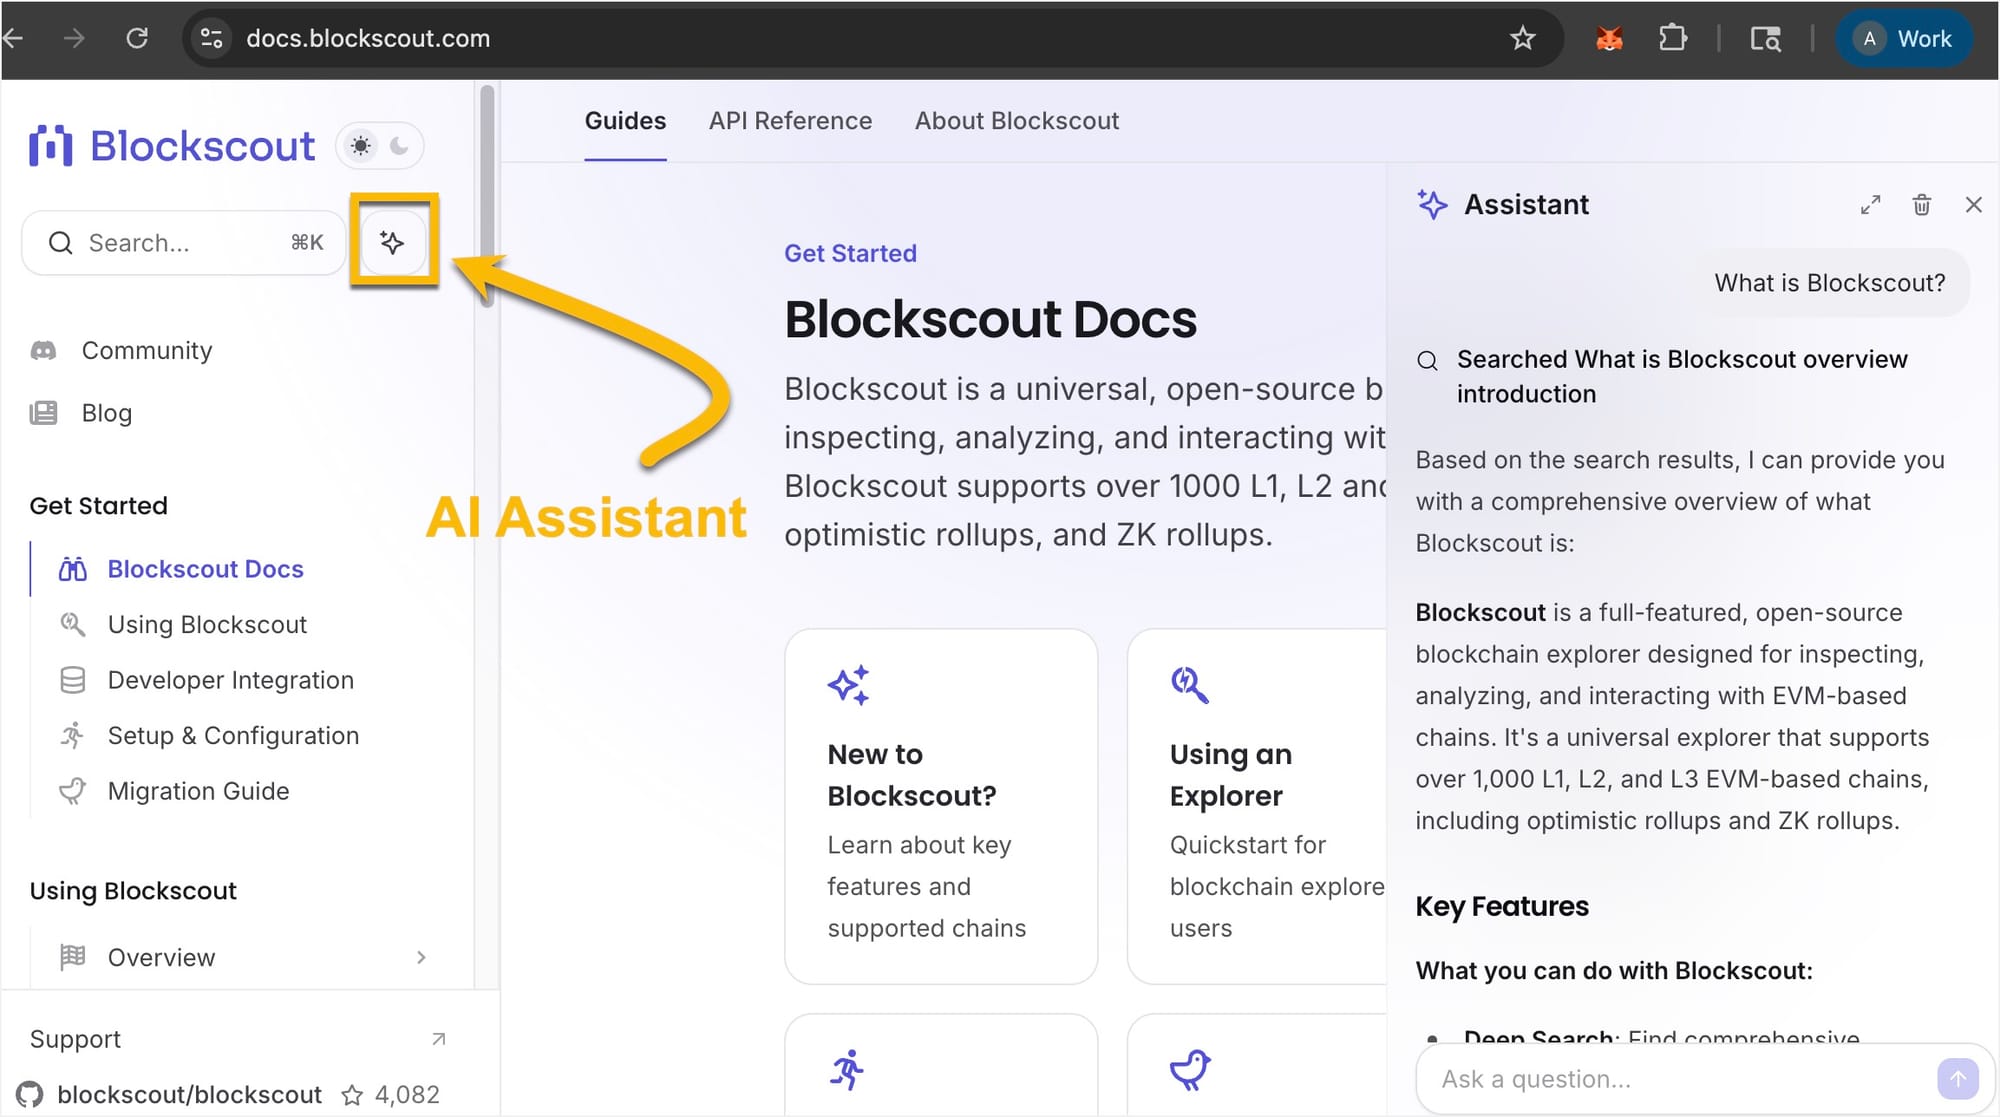Screen dimensions: 2000x1117
Task: Select the Migration Guide icon
Action: [71, 790]
